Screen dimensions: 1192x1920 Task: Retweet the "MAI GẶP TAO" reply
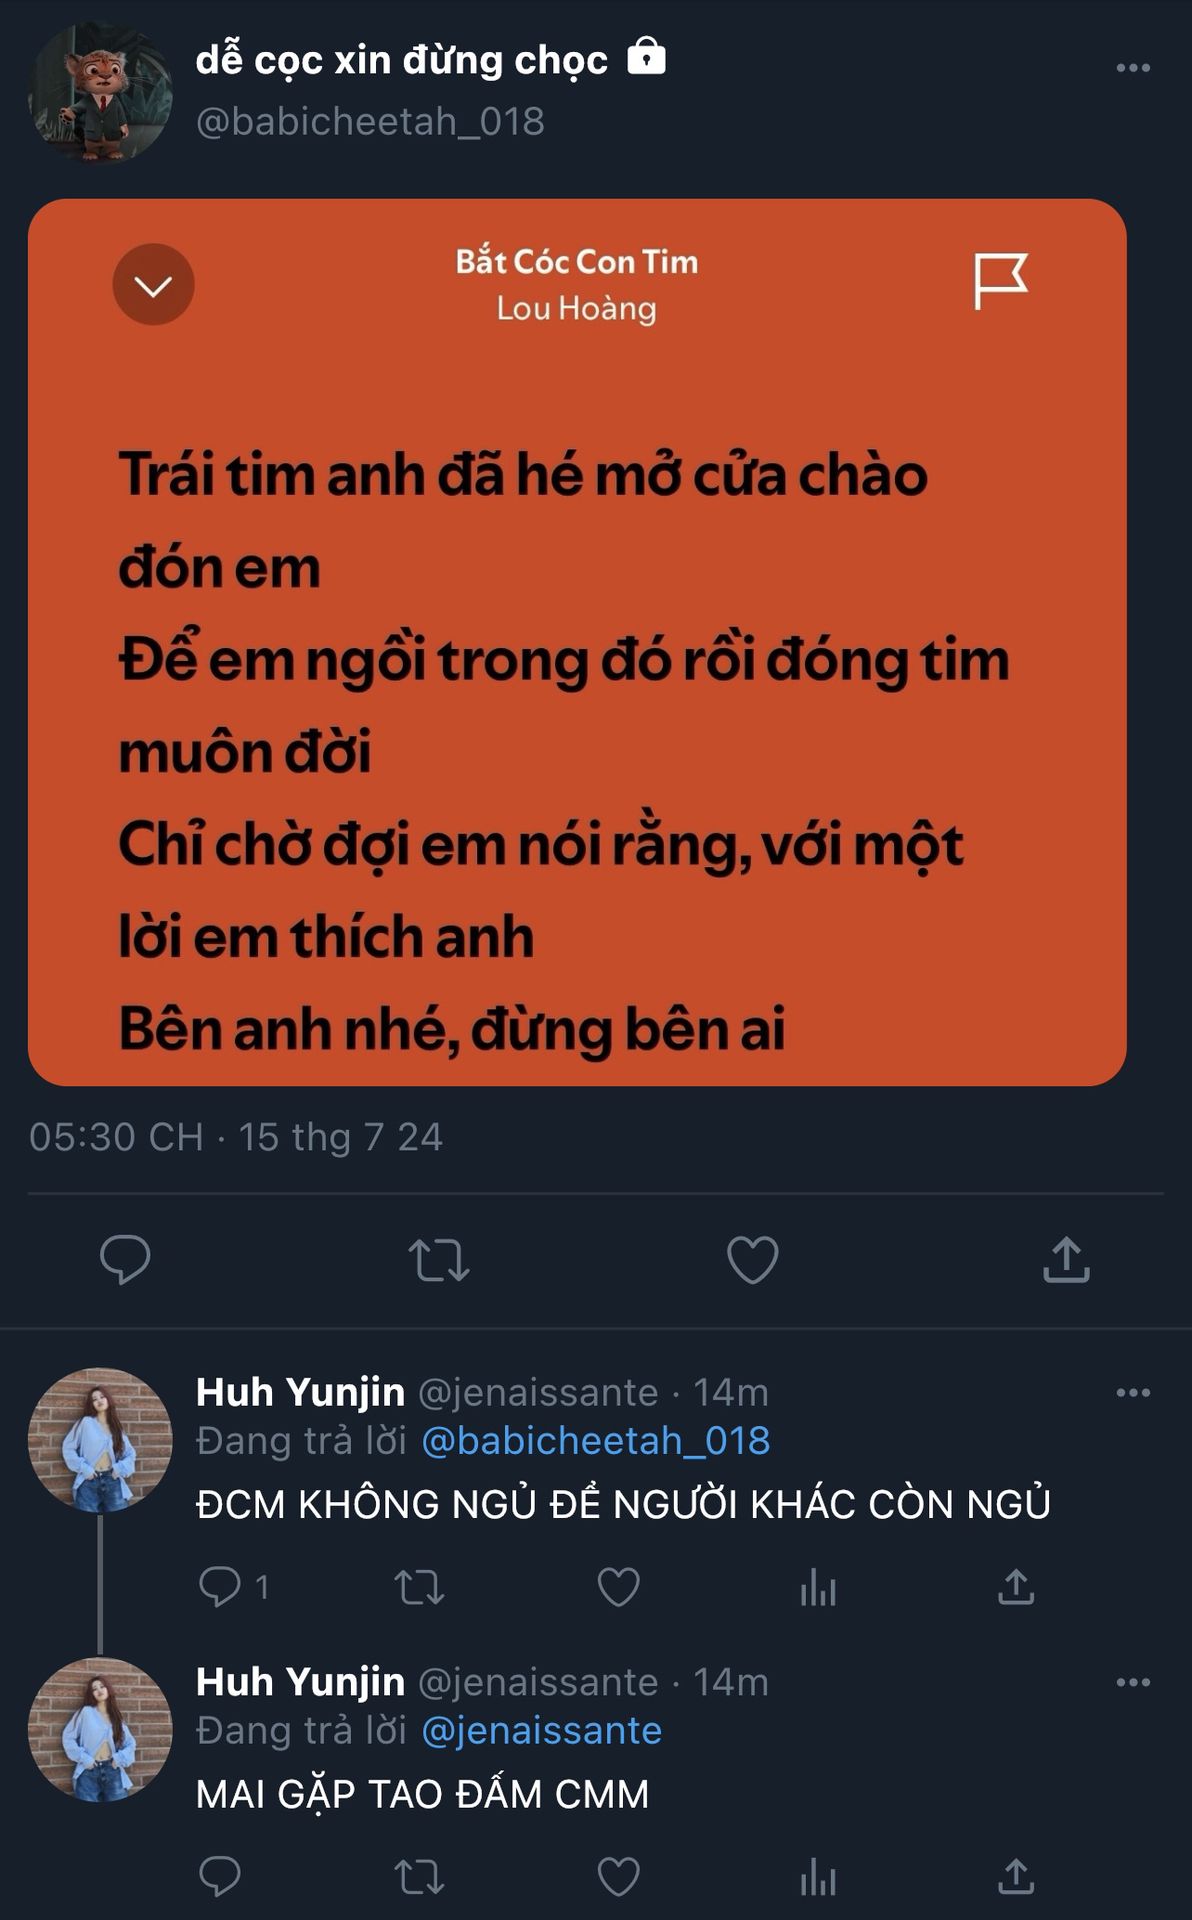(419, 1877)
